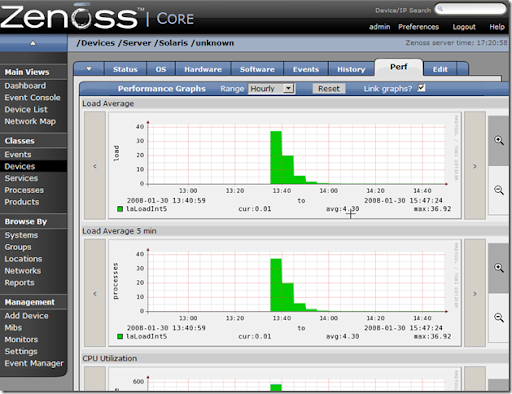The width and height of the screenshot is (512, 394).
Task: Pan Load Average graph right
Action: click(x=475, y=166)
